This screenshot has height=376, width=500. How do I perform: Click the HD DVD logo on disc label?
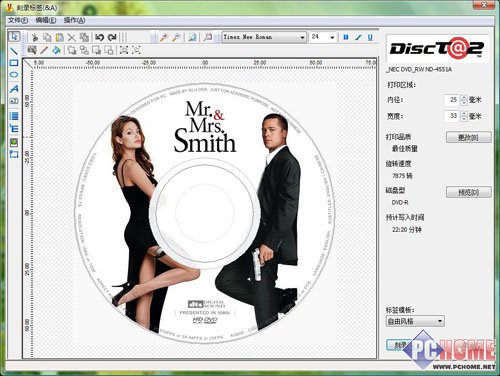pos(205,320)
